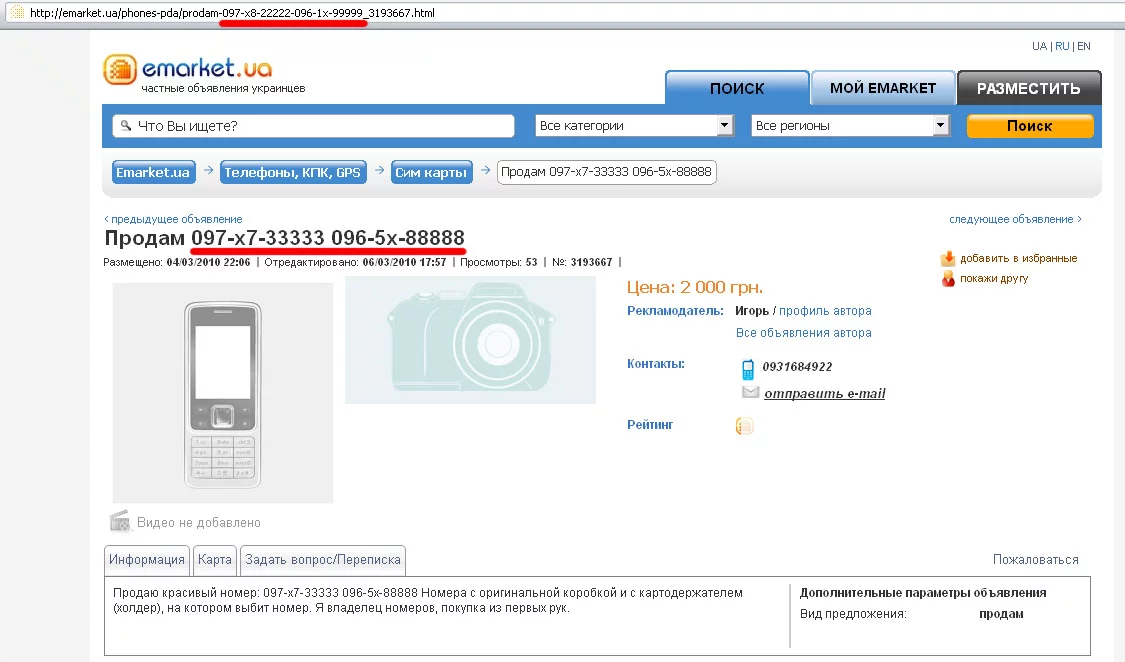Click the orange rating icon
Viewport: 1125px width, 662px height.
(x=745, y=426)
